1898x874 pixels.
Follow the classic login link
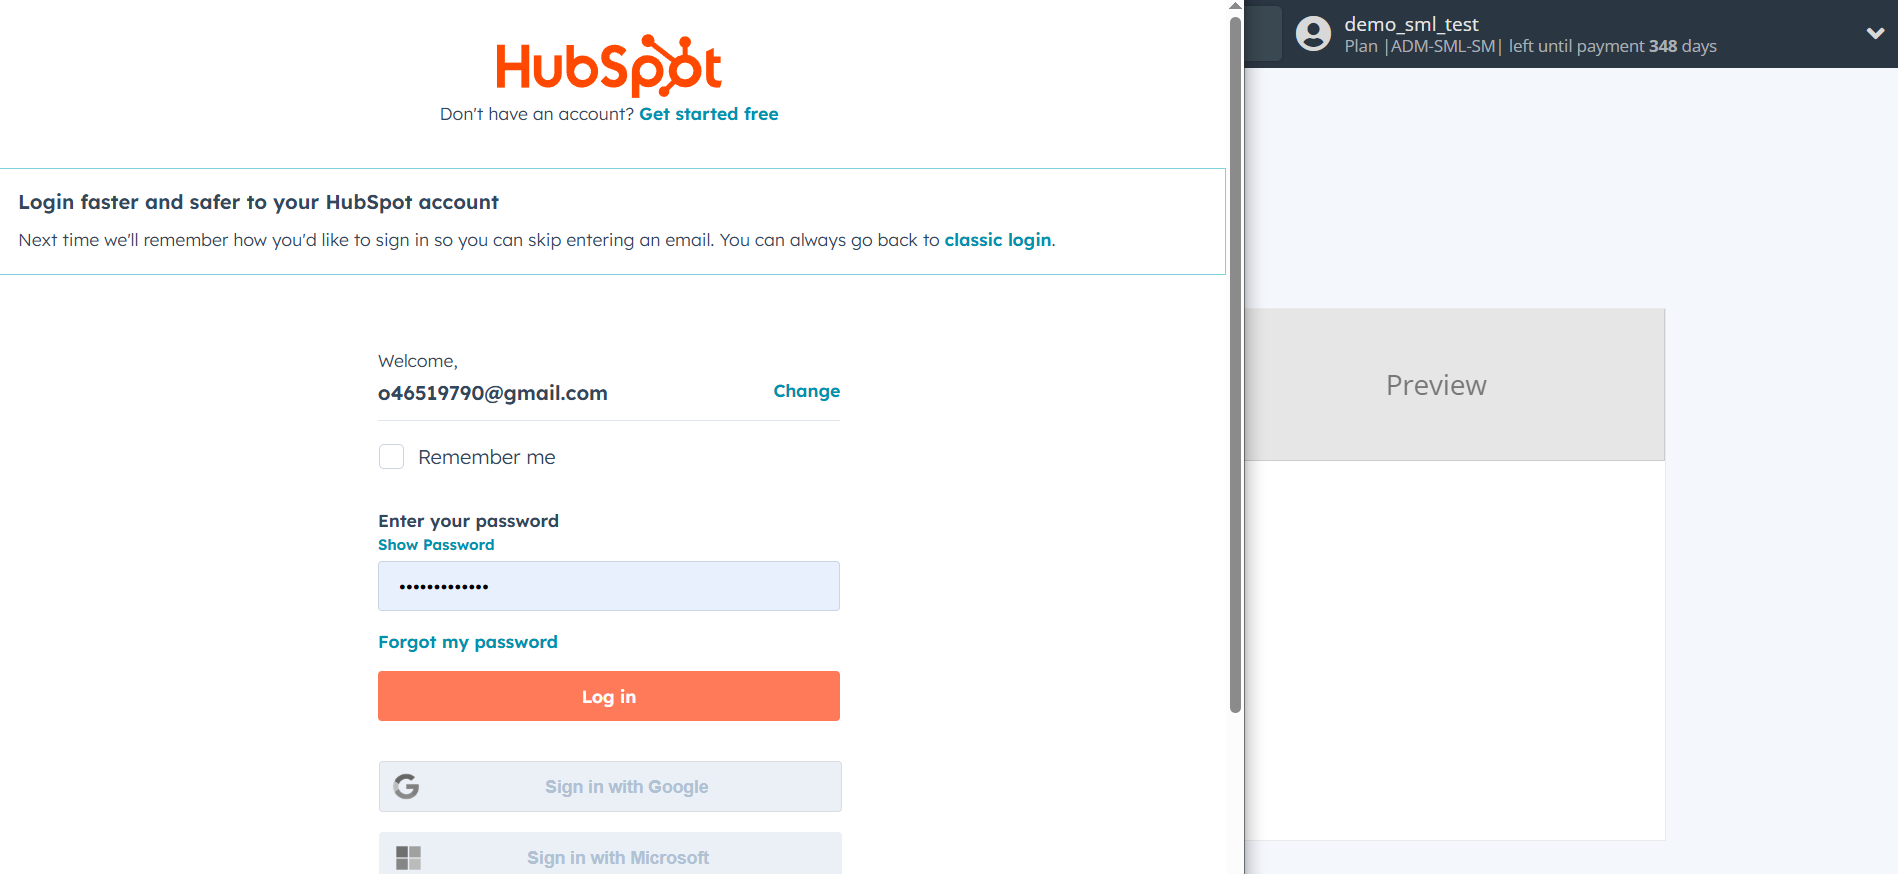997,240
